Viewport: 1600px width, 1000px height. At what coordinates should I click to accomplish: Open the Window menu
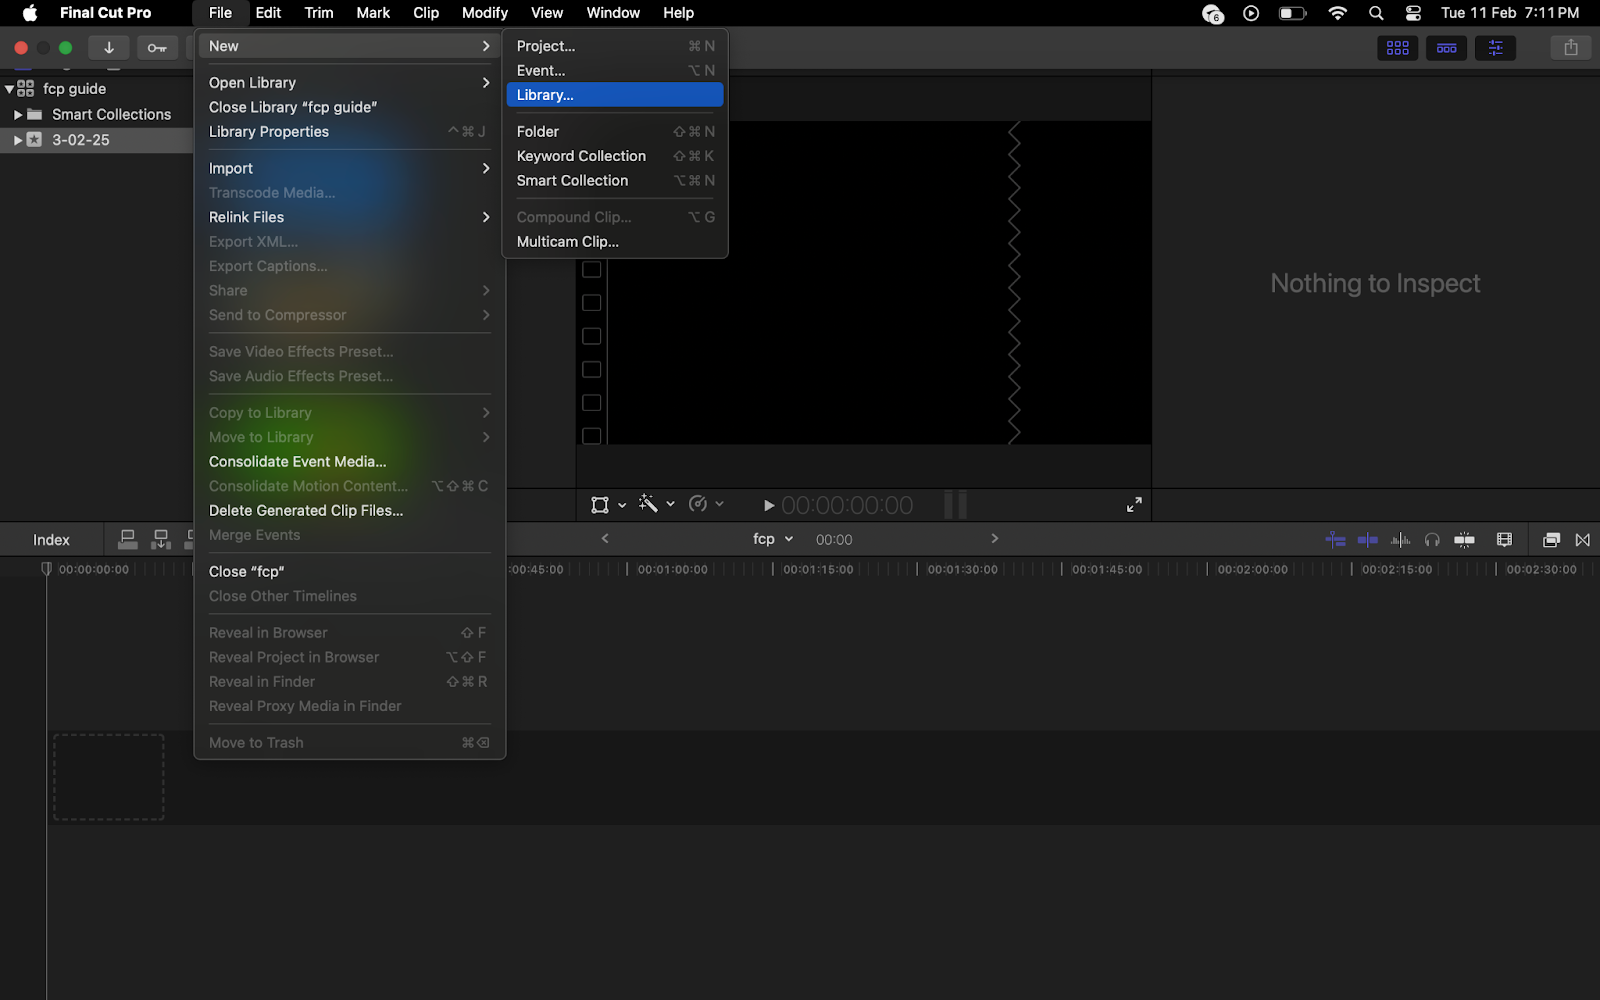613,13
